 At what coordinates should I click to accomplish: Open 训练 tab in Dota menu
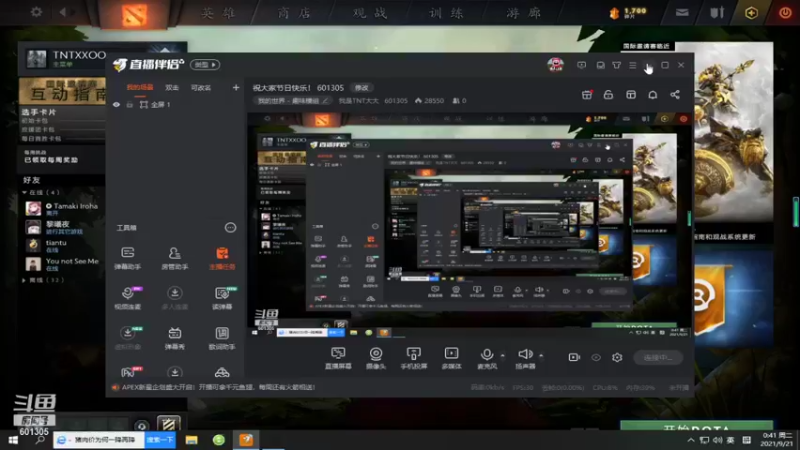tap(446, 13)
